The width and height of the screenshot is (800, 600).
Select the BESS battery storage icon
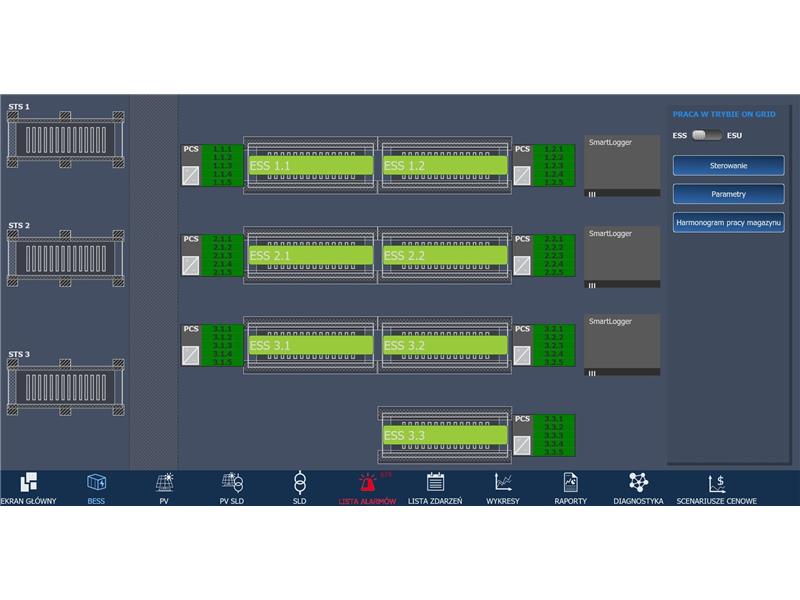[96, 483]
